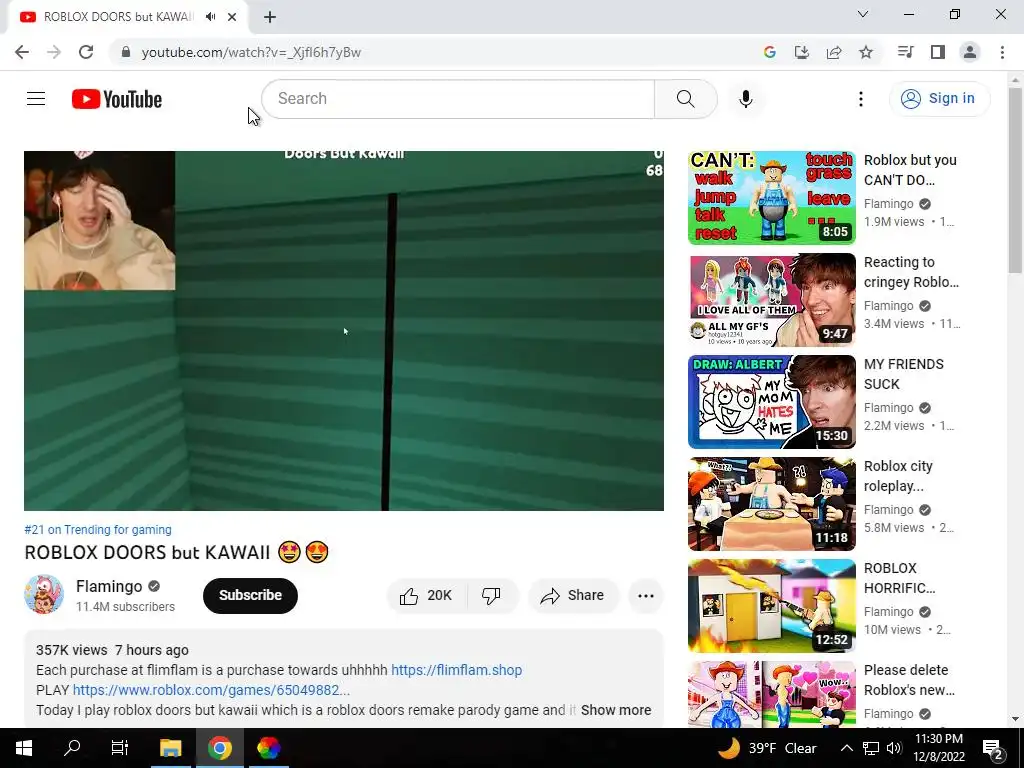Open the media control icon in Chrome
This screenshot has width=1024, height=768.
(906, 52)
